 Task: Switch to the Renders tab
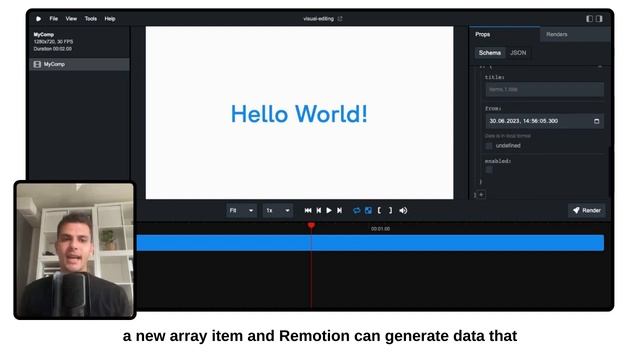point(575,34)
